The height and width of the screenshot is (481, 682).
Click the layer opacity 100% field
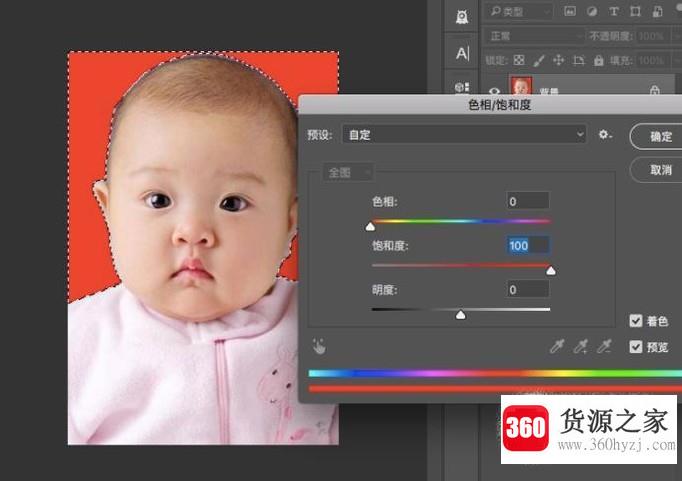(652, 36)
